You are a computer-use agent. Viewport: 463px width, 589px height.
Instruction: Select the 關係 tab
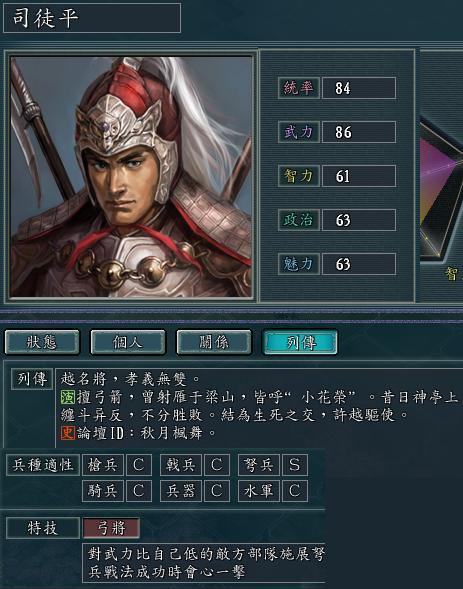[214, 342]
